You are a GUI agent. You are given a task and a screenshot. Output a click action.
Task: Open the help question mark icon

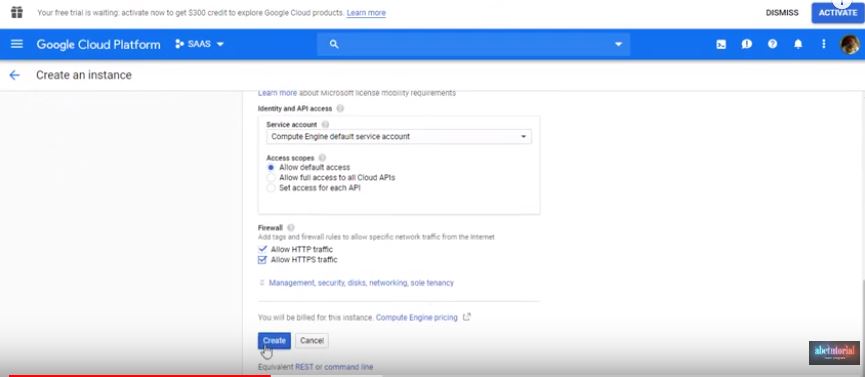click(x=772, y=44)
